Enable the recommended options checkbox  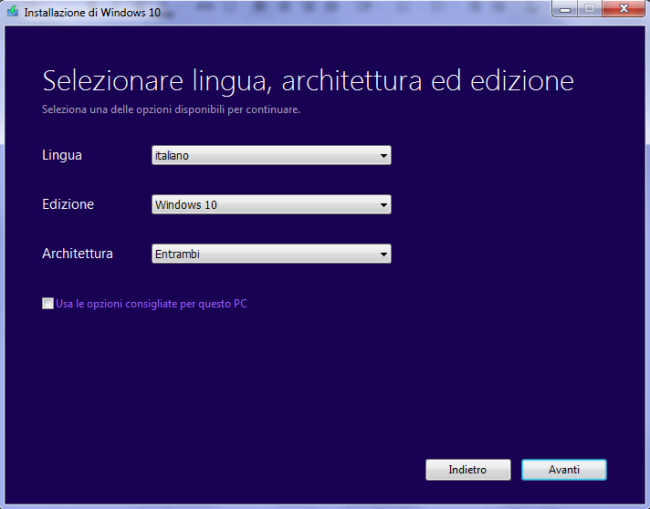(48, 303)
